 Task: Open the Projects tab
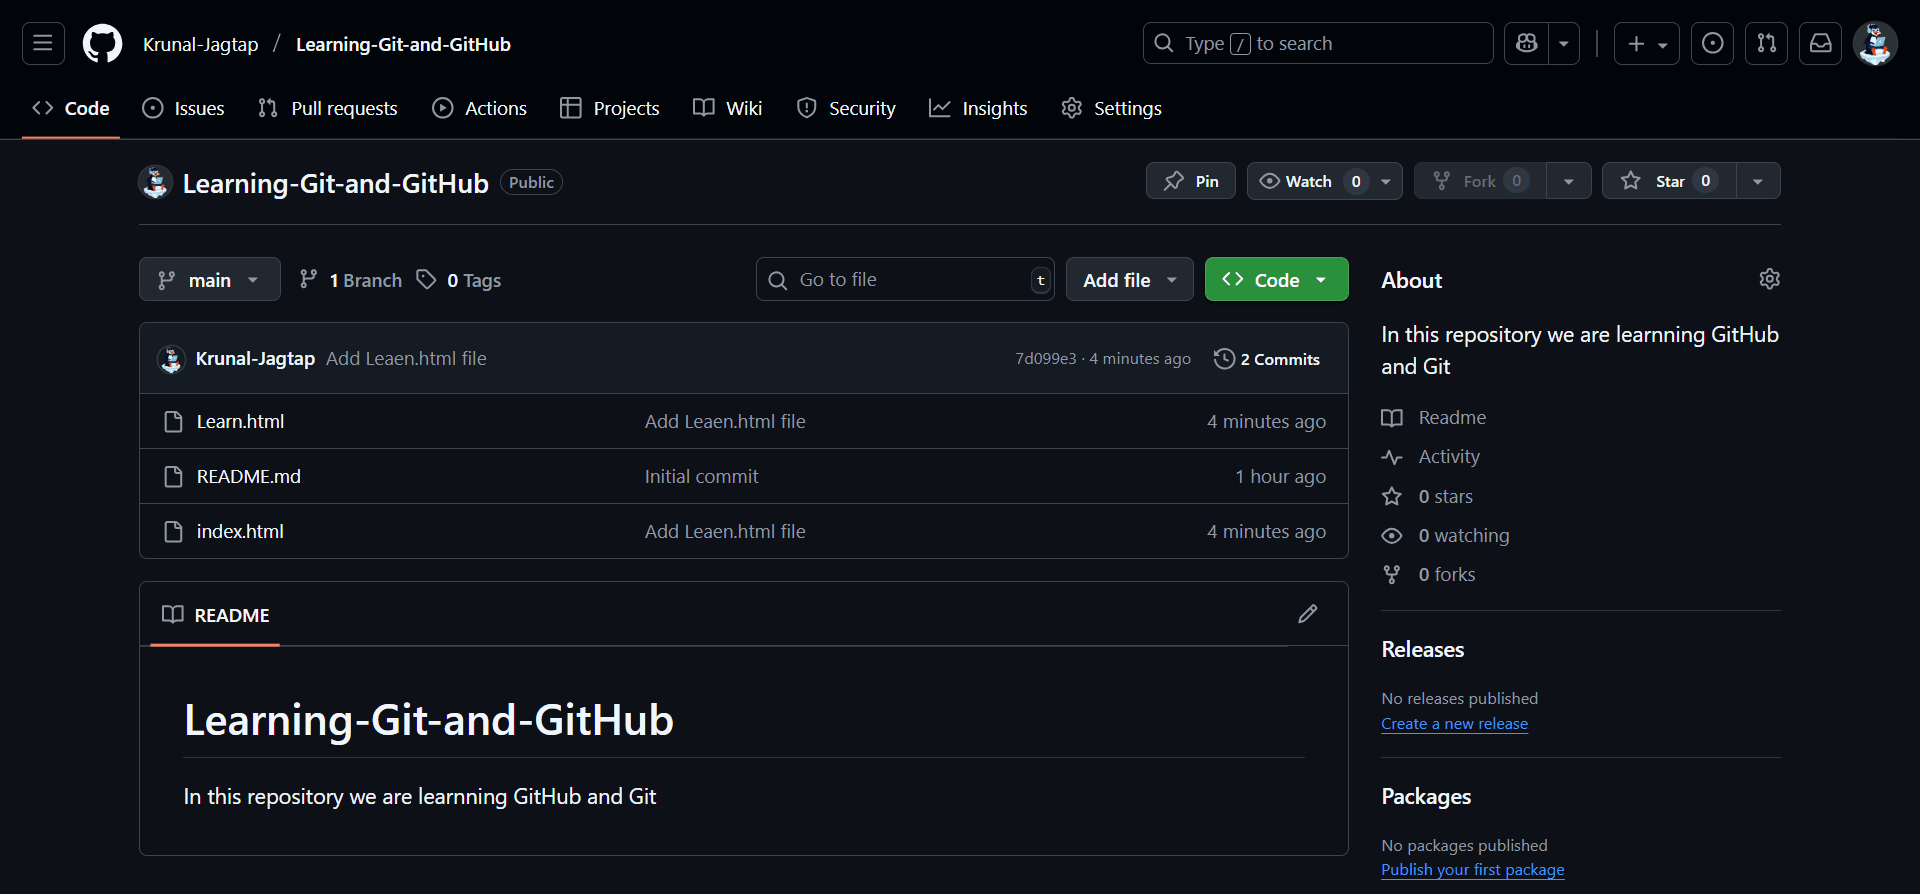point(610,108)
